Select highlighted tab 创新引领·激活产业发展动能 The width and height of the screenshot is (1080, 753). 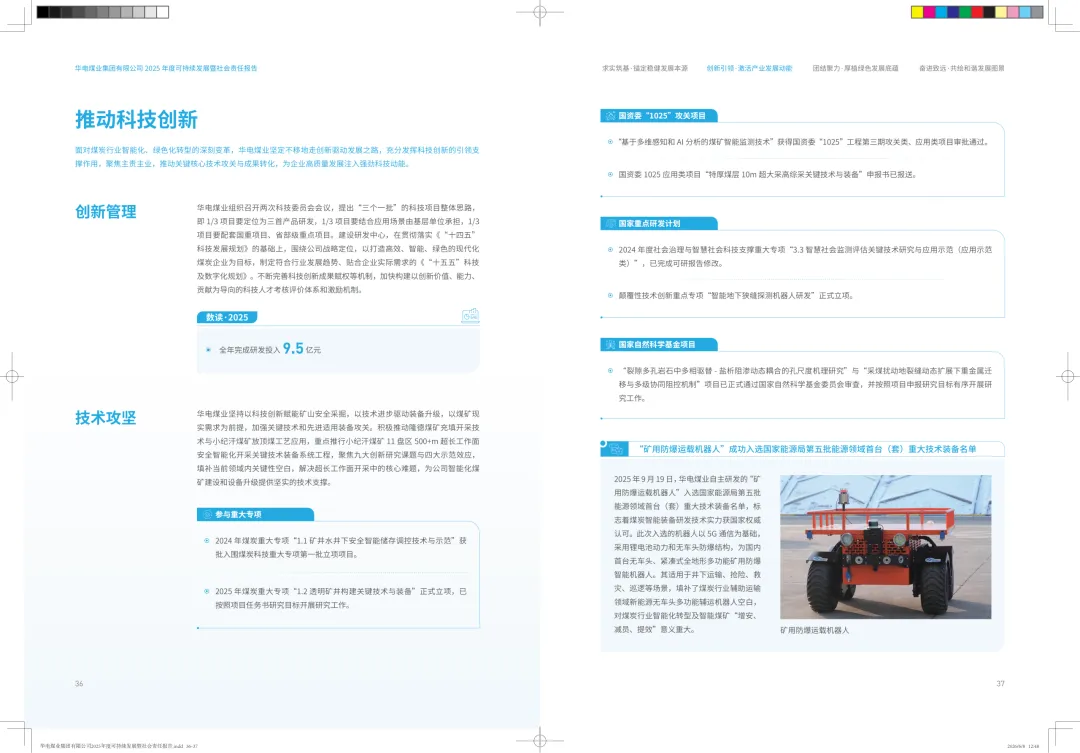749,68
